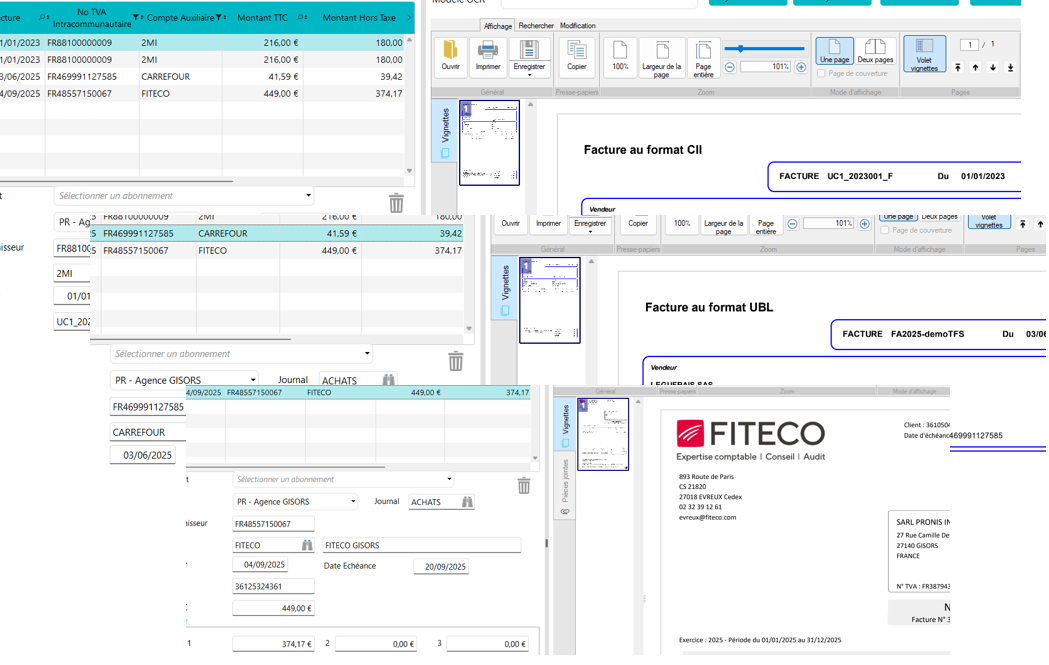This screenshot has width=1049, height=665.
Task: Expand PR - Agence GISORS dropdown in FITECO form
Action: tap(352, 502)
